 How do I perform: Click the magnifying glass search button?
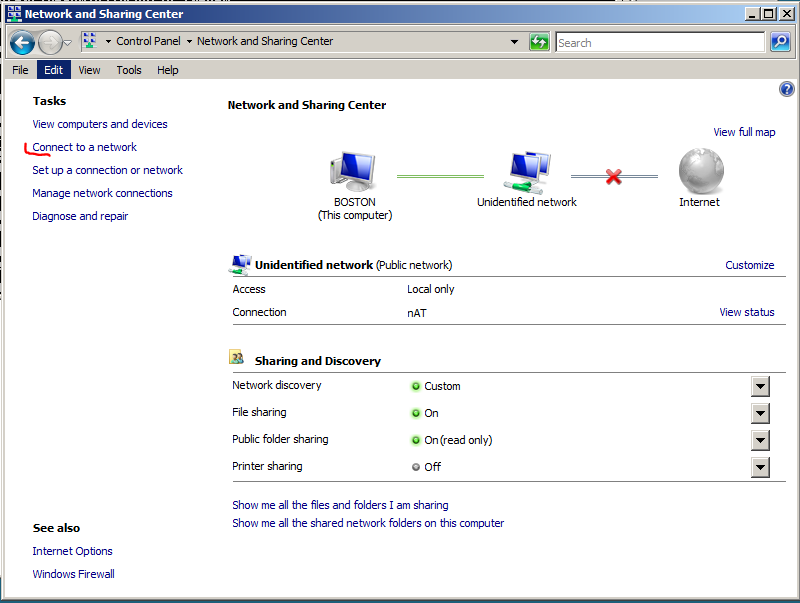tap(780, 42)
